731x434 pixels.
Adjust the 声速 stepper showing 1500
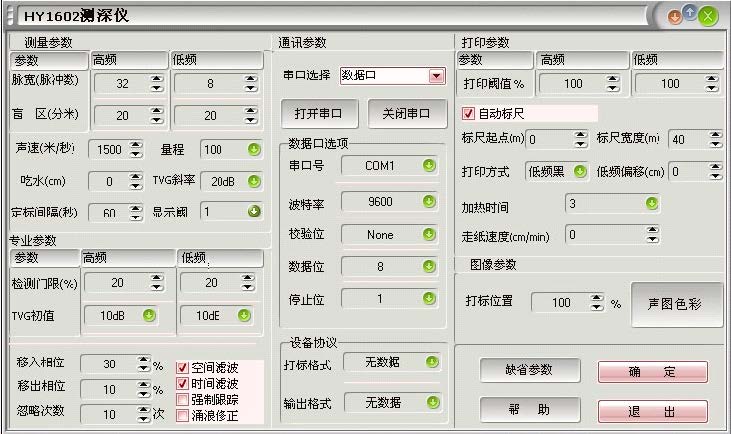point(136,149)
